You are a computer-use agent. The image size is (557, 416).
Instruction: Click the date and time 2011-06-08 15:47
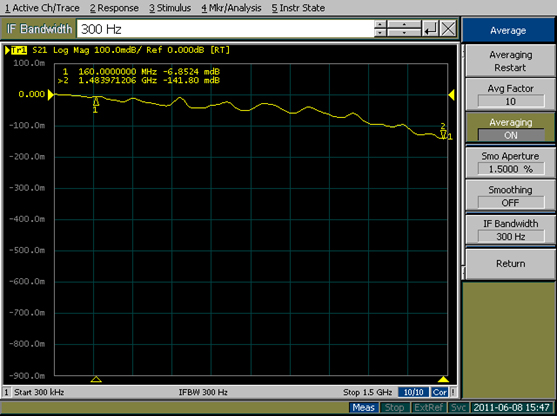pyautogui.click(x=512, y=407)
